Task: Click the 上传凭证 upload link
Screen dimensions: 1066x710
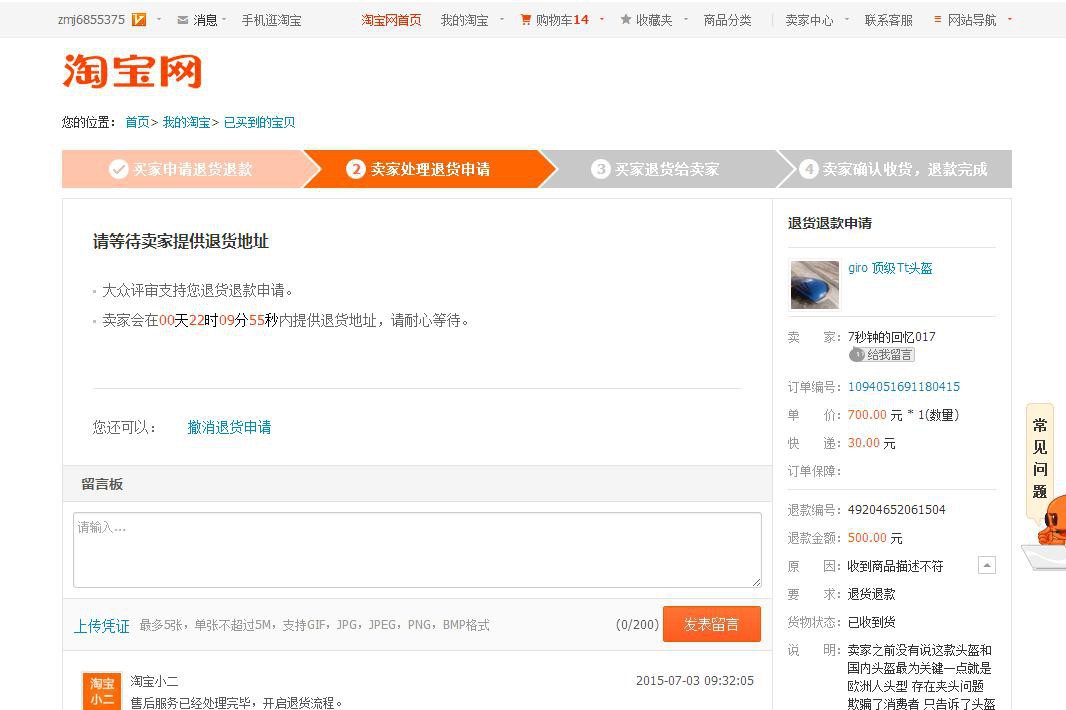Action: pyautogui.click(x=101, y=626)
